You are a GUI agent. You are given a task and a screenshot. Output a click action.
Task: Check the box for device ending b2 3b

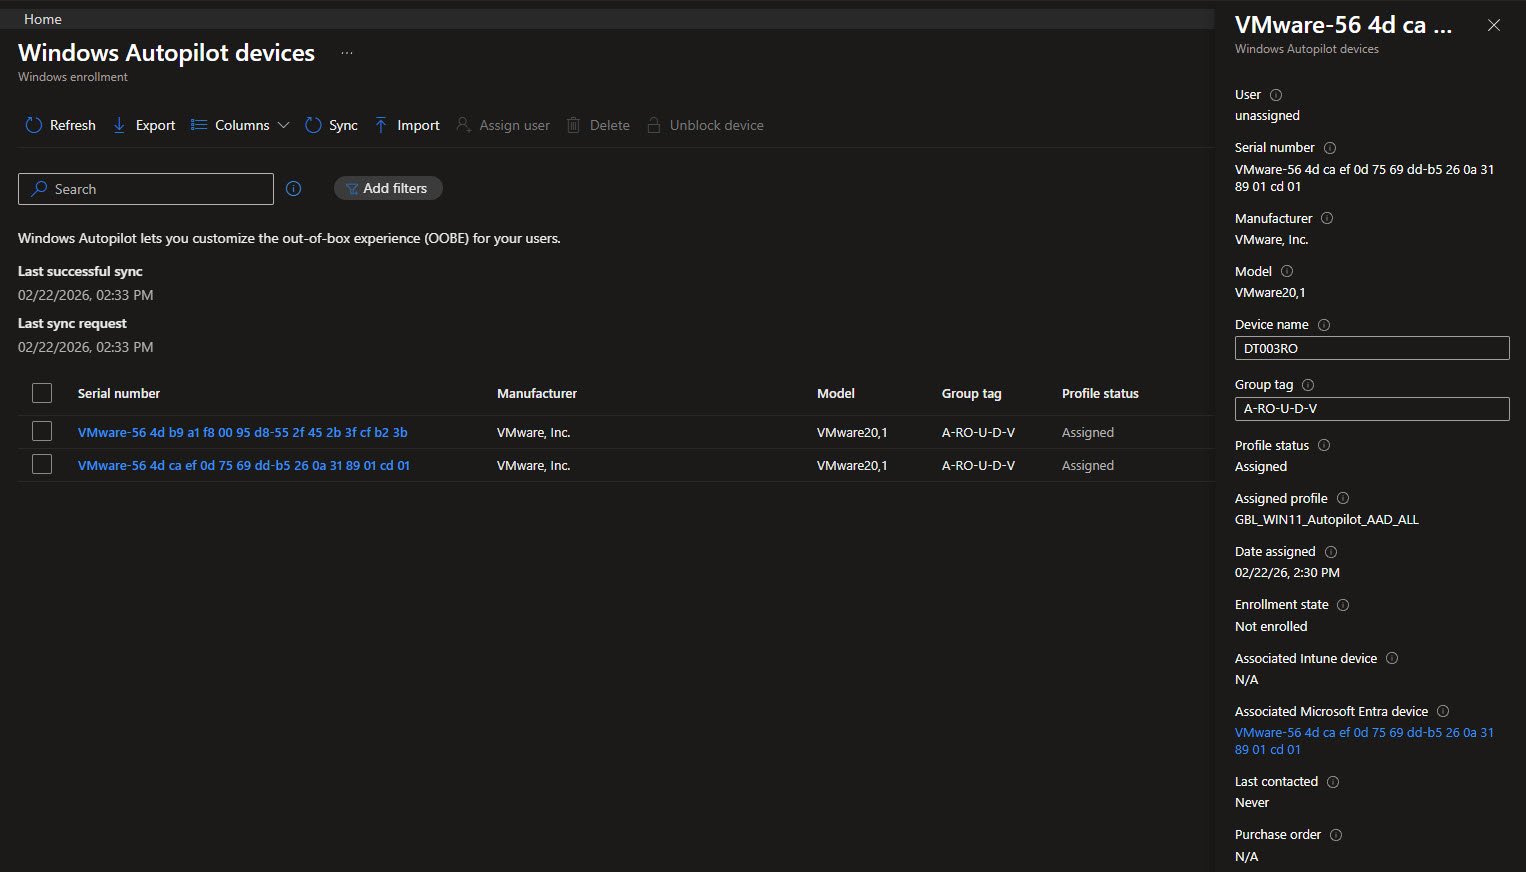pyautogui.click(x=42, y=431)
